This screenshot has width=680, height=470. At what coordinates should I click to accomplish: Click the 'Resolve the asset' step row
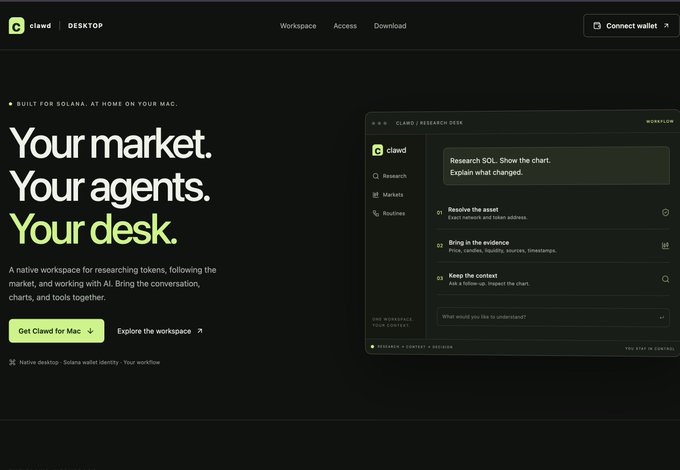[553, 213]
